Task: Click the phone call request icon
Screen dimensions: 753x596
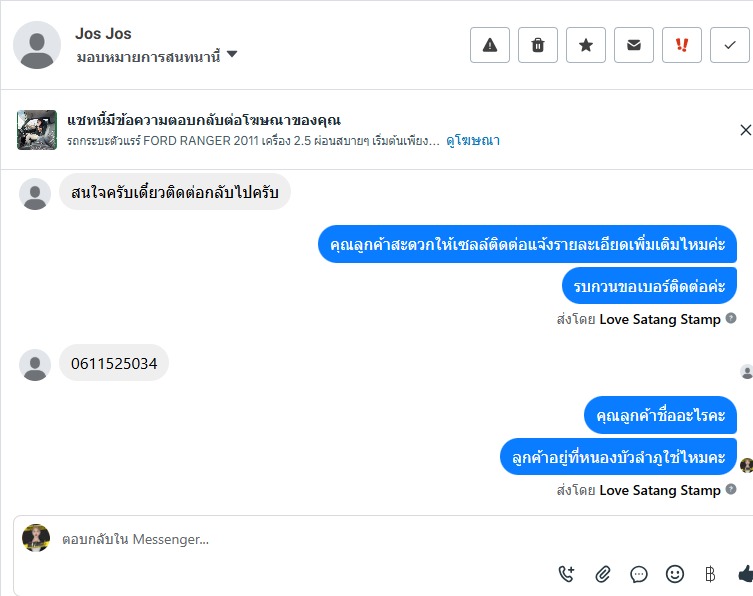Action: click(566, 574)
